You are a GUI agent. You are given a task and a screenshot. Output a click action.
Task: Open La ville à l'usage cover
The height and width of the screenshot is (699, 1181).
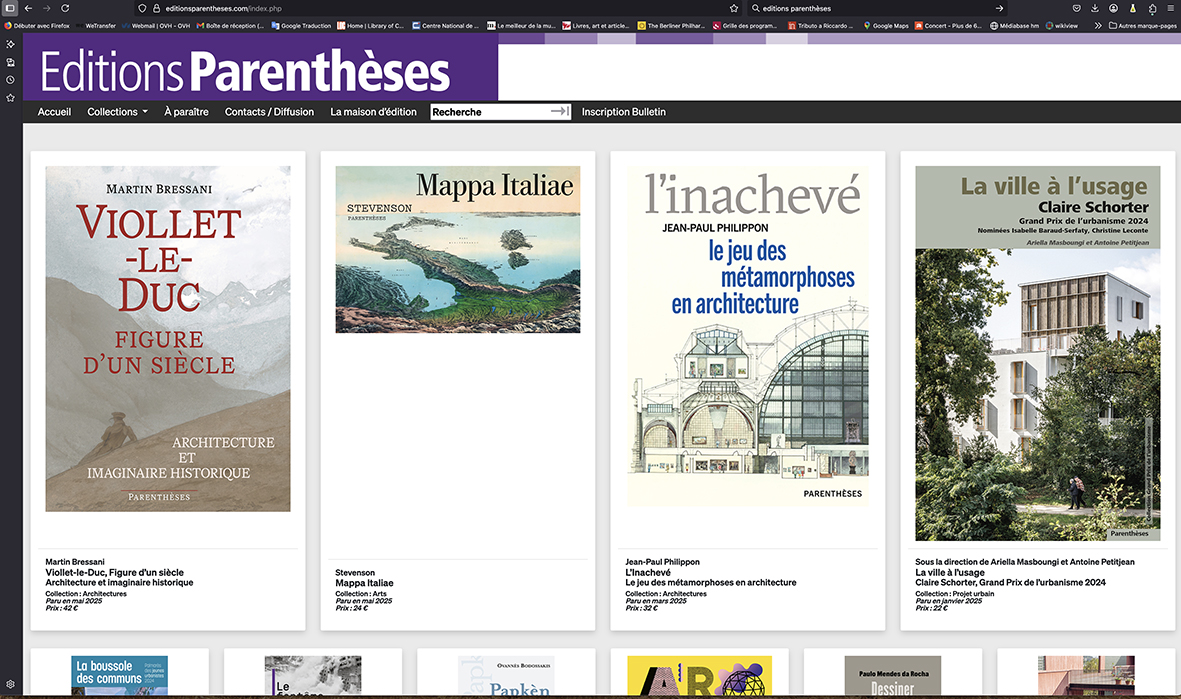(1038, 353)
